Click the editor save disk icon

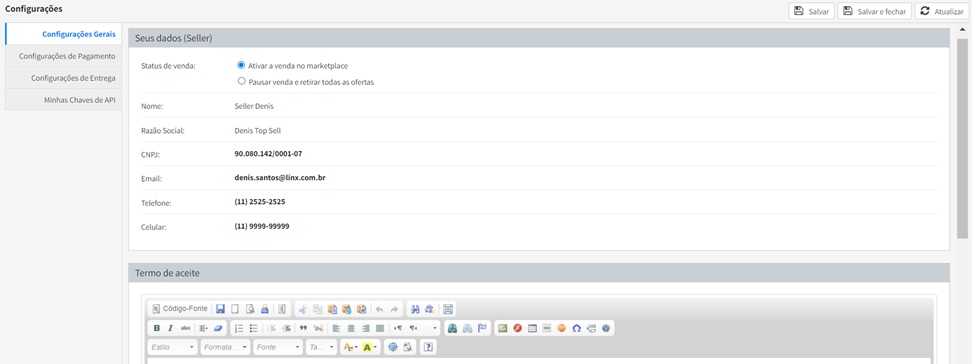point(221,309)
